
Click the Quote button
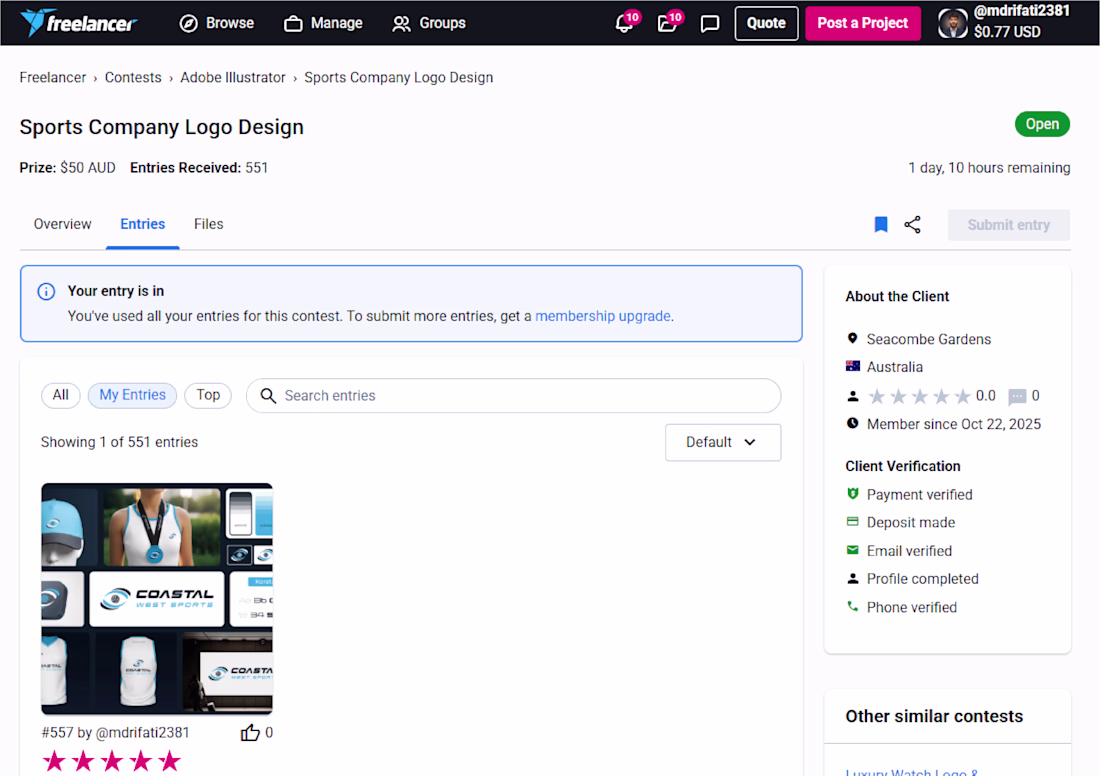tap(766, 23)
